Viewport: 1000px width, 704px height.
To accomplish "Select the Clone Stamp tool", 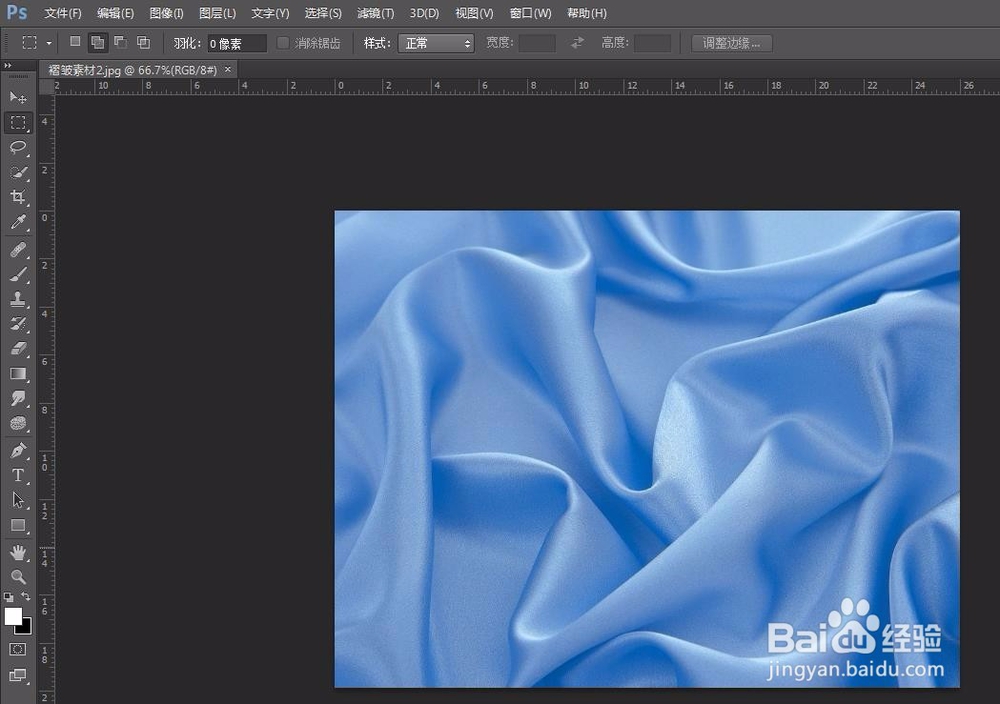I will [18, 297].
